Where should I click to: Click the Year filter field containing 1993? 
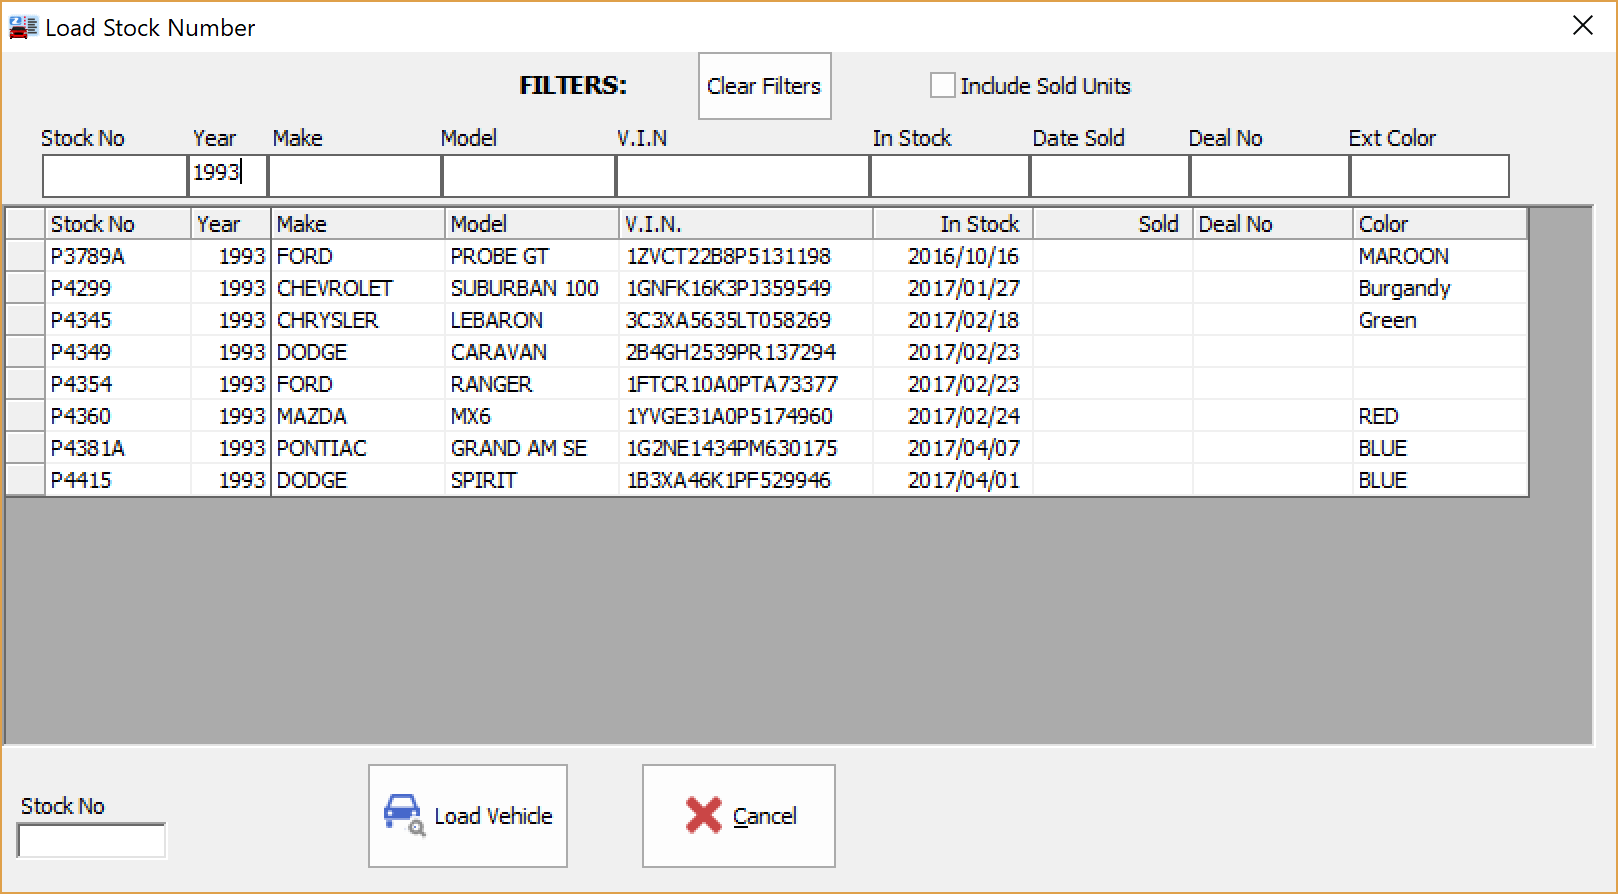[228, 174]
